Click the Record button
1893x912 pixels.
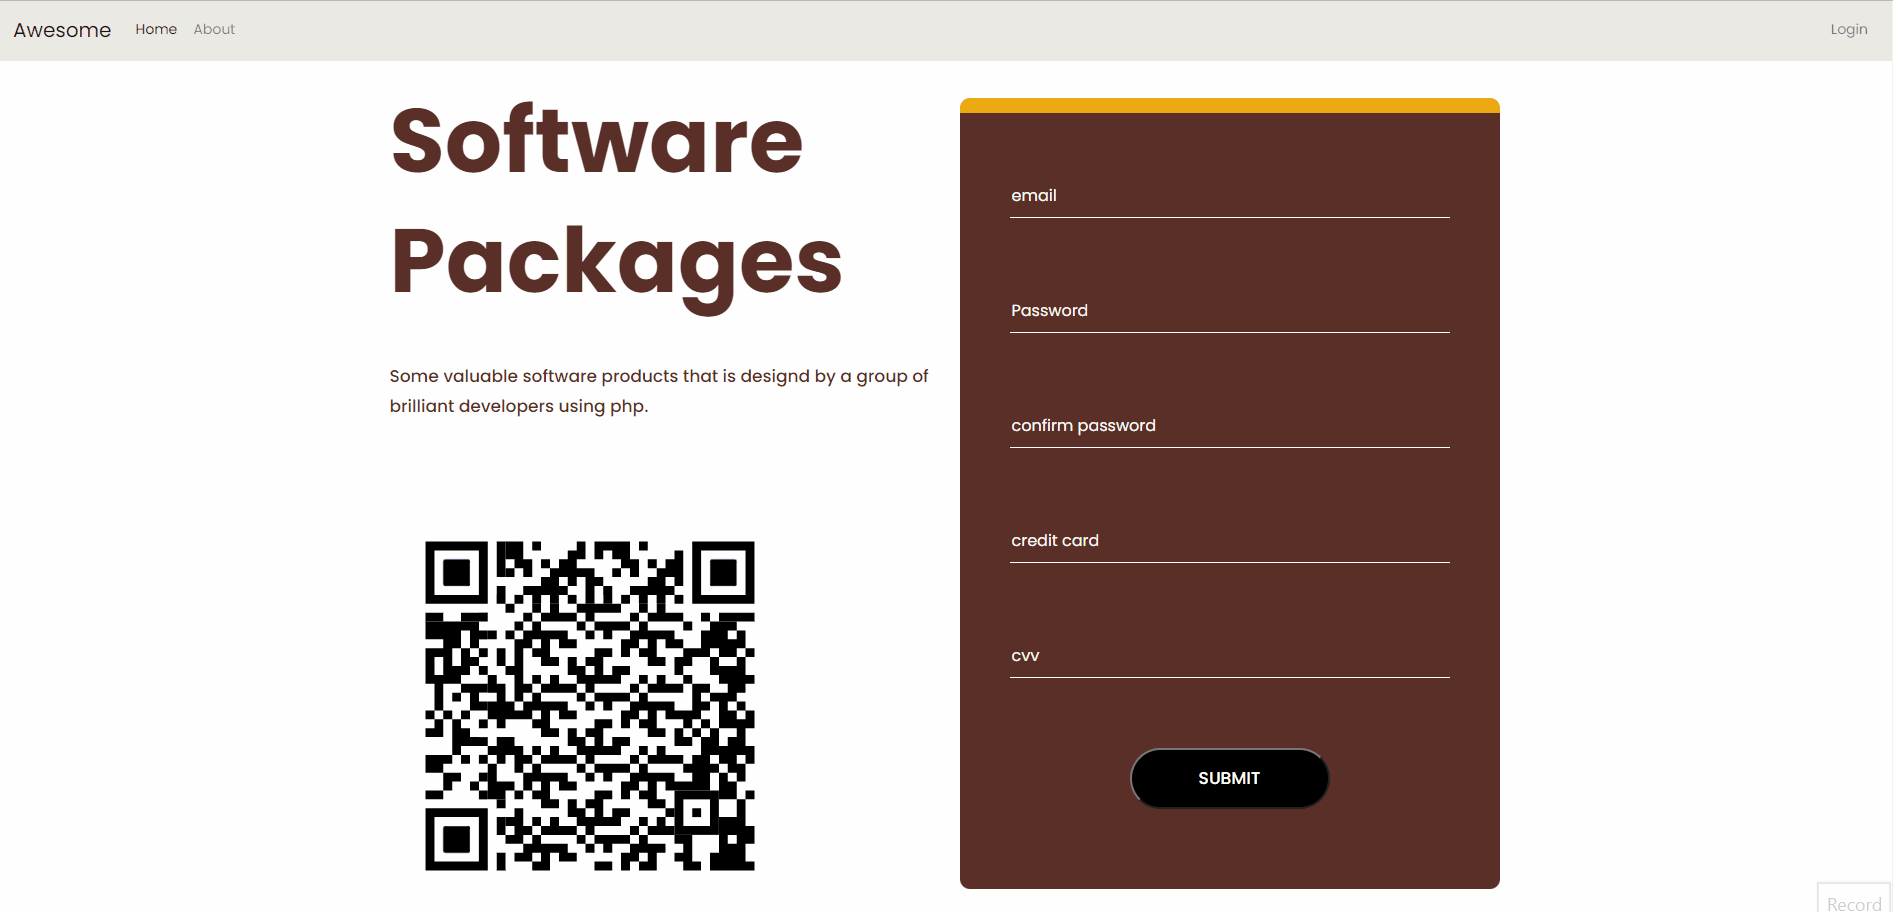click(x=1854, y=898)
